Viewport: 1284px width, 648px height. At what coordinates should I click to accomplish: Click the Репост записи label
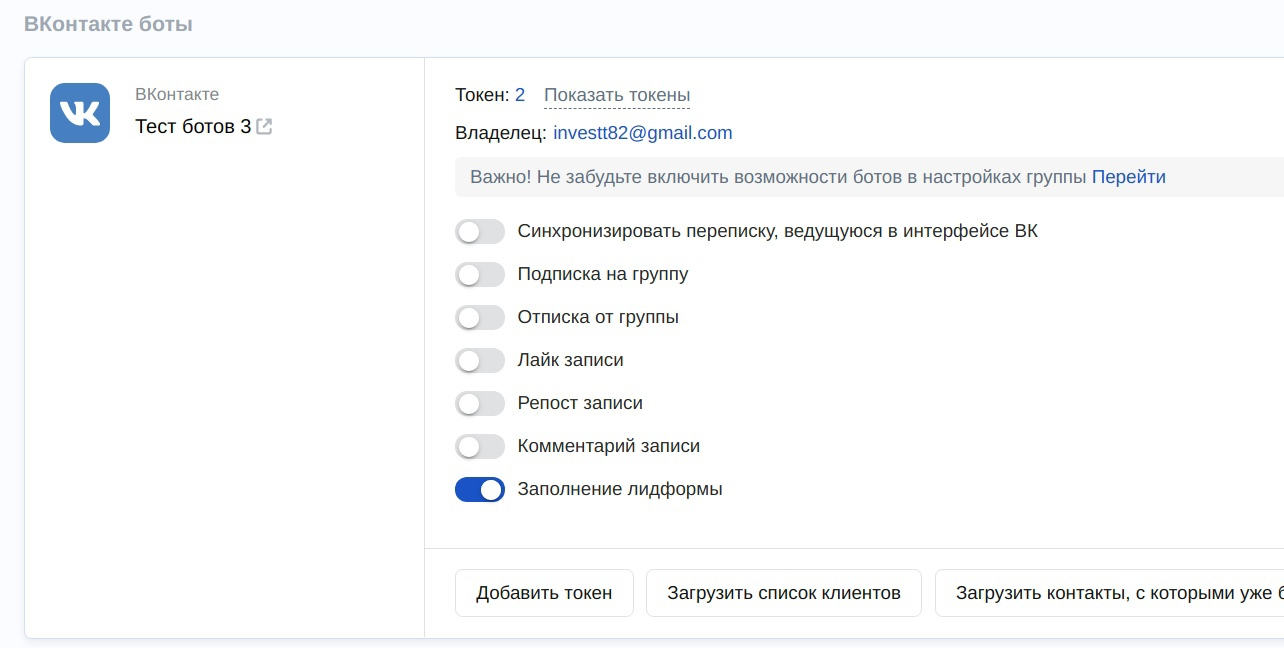[x=580, y=403]
